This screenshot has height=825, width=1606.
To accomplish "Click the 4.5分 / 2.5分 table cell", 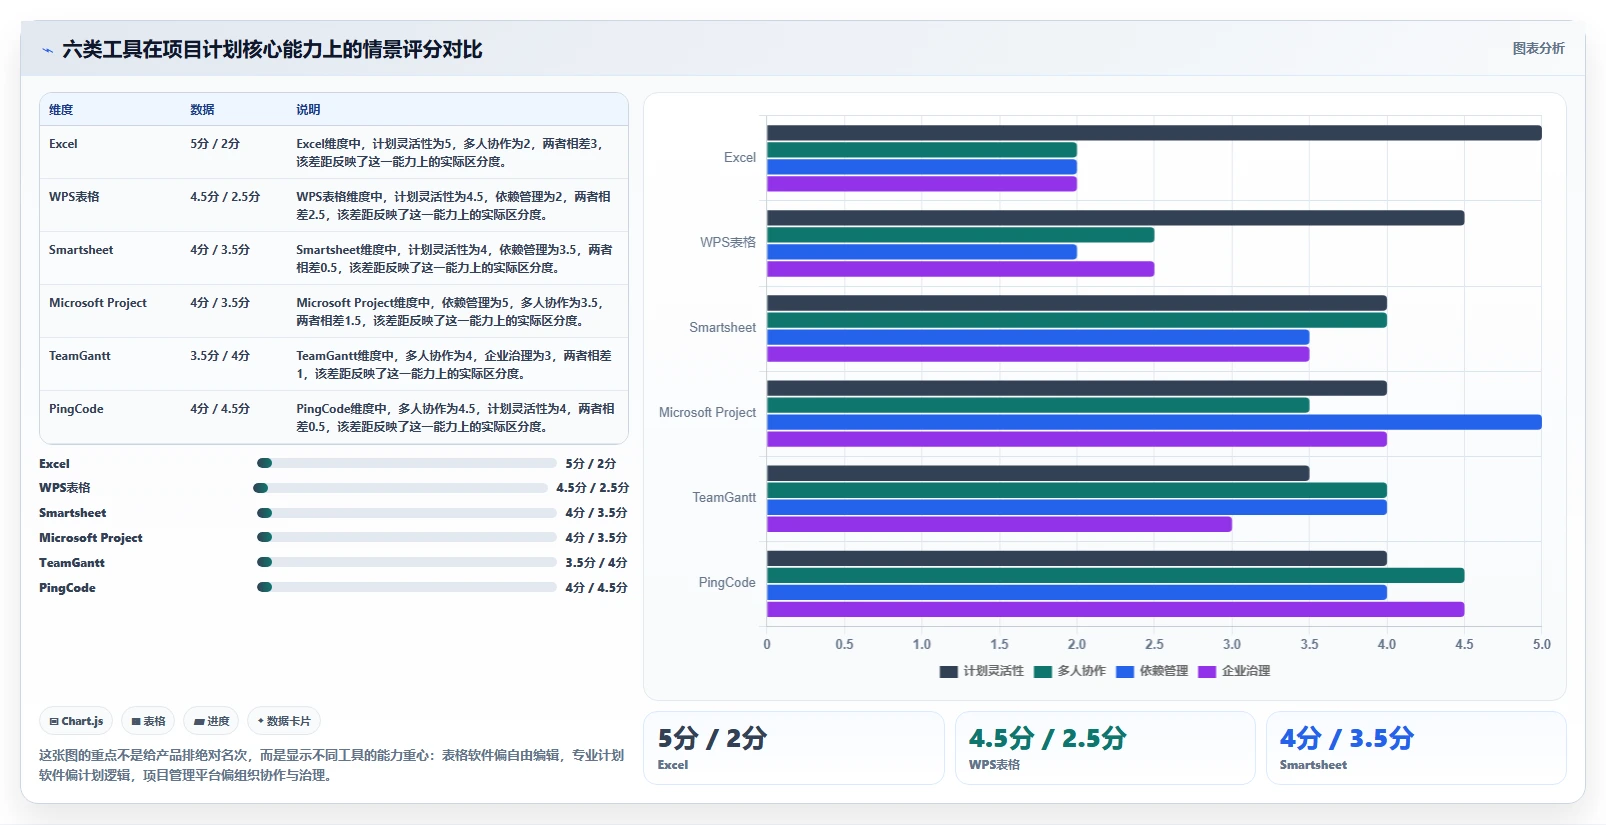I will [225, 197].
